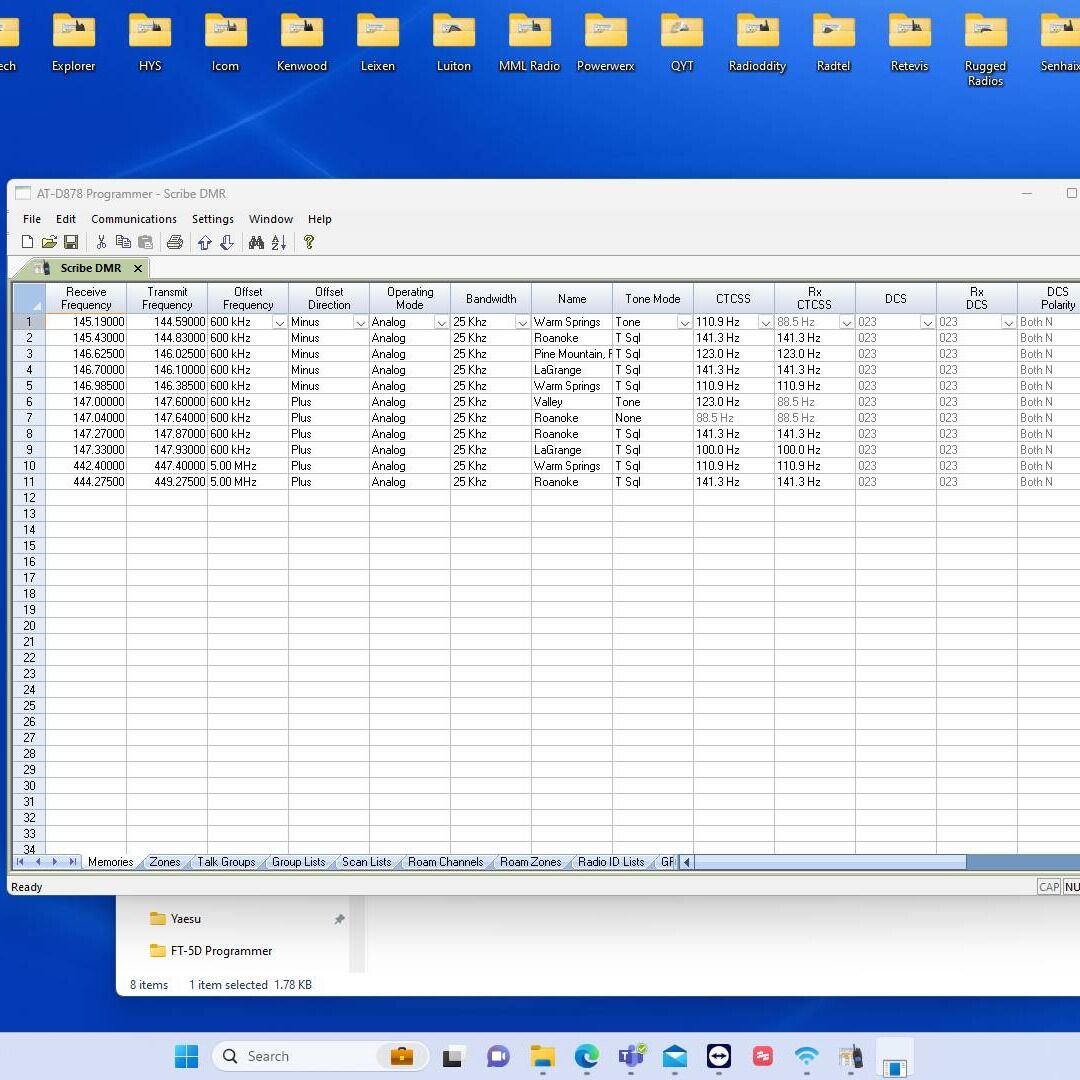Image resolution: width=1080 pixels, height=1080 pixels.
Task: Open a file using the folder icon
Action: (x=49, y=242)
